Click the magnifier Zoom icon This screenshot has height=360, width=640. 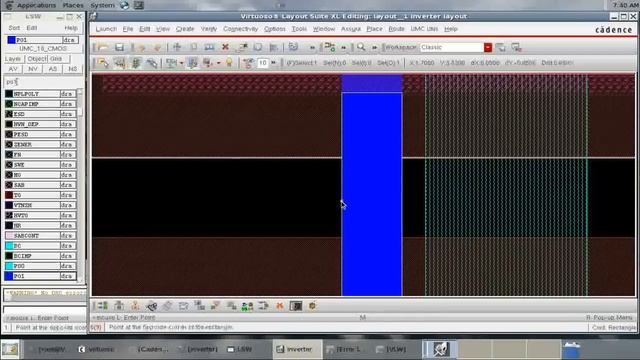point(361,47)
